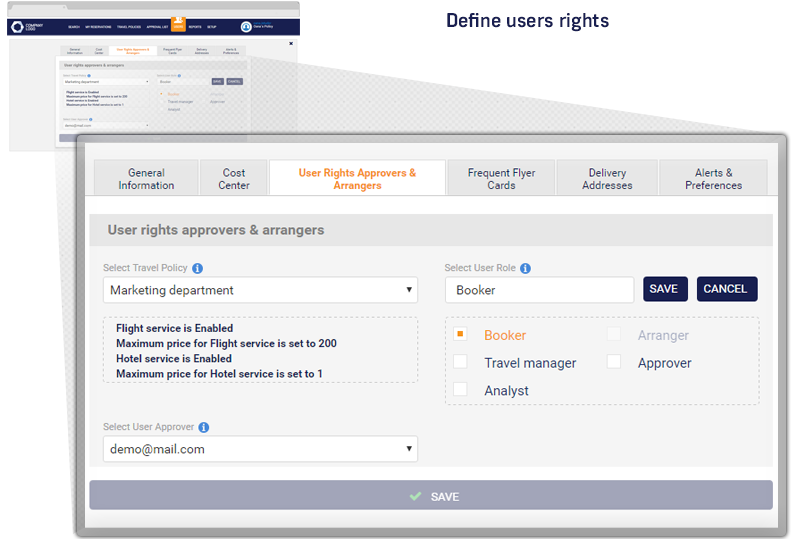Click the Booker user role text field
791x539 pixels.
pos(539,290)
